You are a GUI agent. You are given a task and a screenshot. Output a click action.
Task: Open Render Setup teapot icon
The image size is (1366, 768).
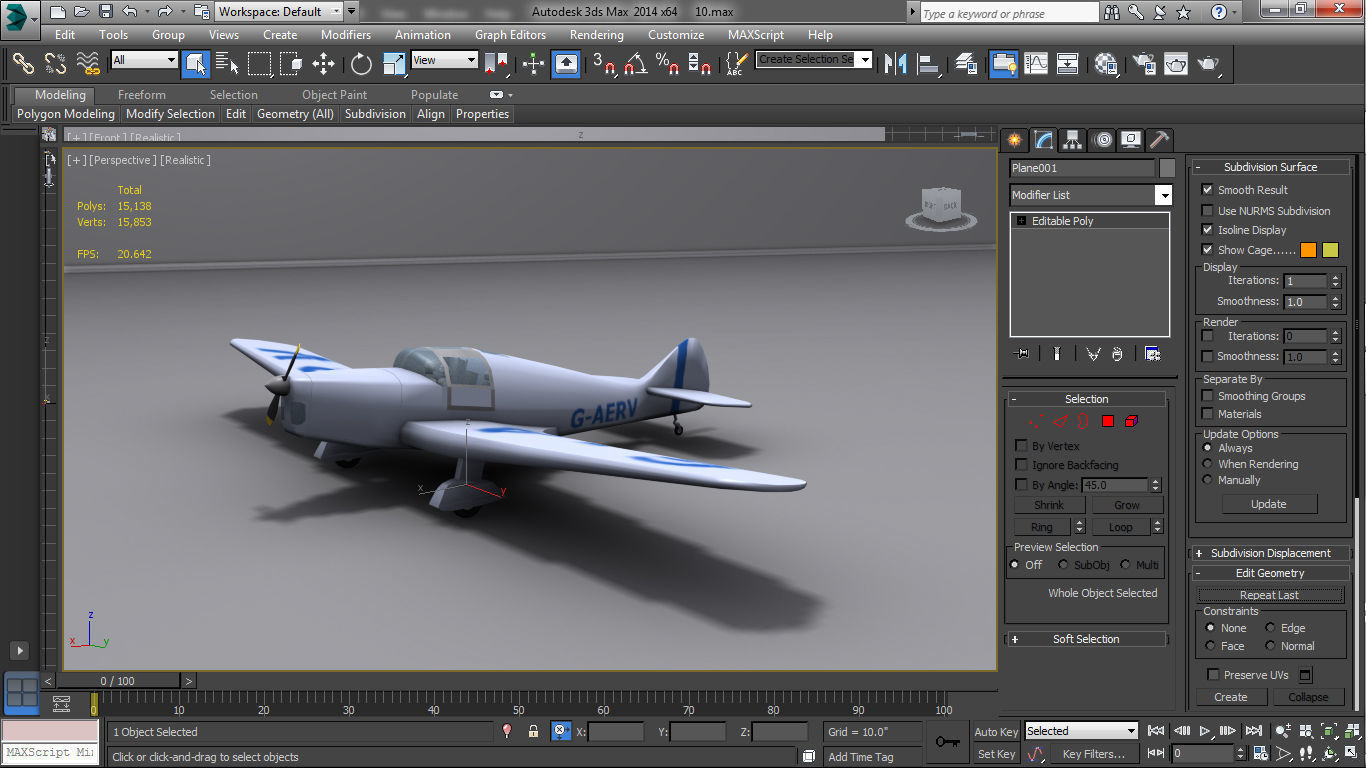(x=1144, y=64)
